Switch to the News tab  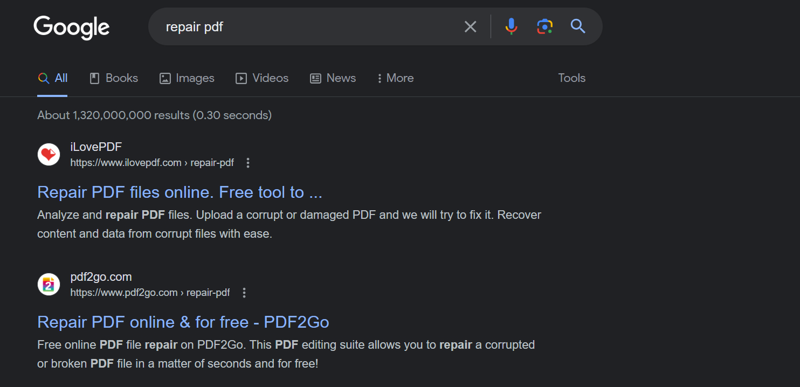tap(333, 78)
